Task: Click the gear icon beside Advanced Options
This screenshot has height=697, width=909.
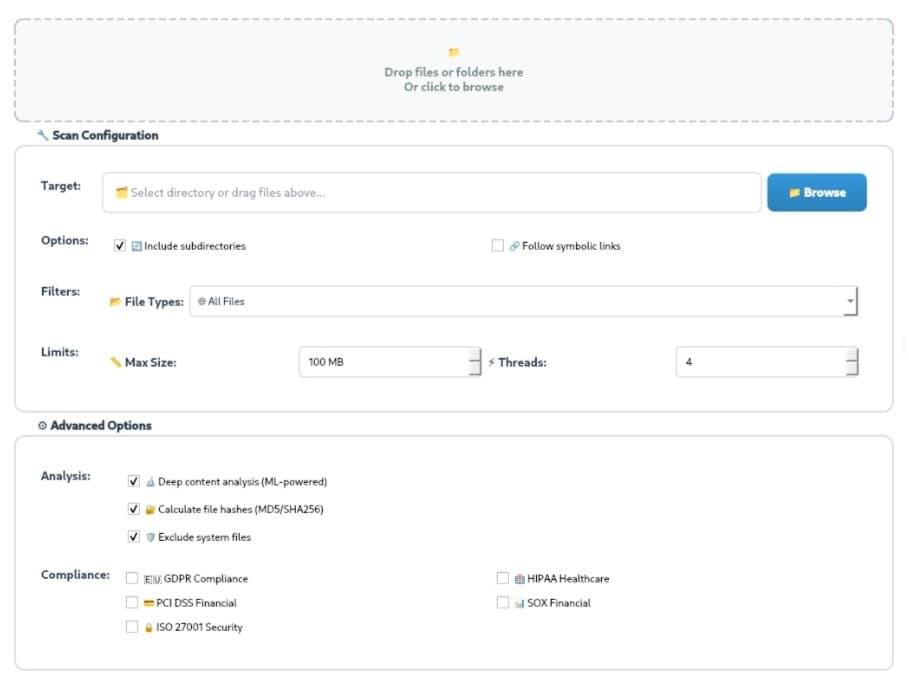Action: point(42,425)
